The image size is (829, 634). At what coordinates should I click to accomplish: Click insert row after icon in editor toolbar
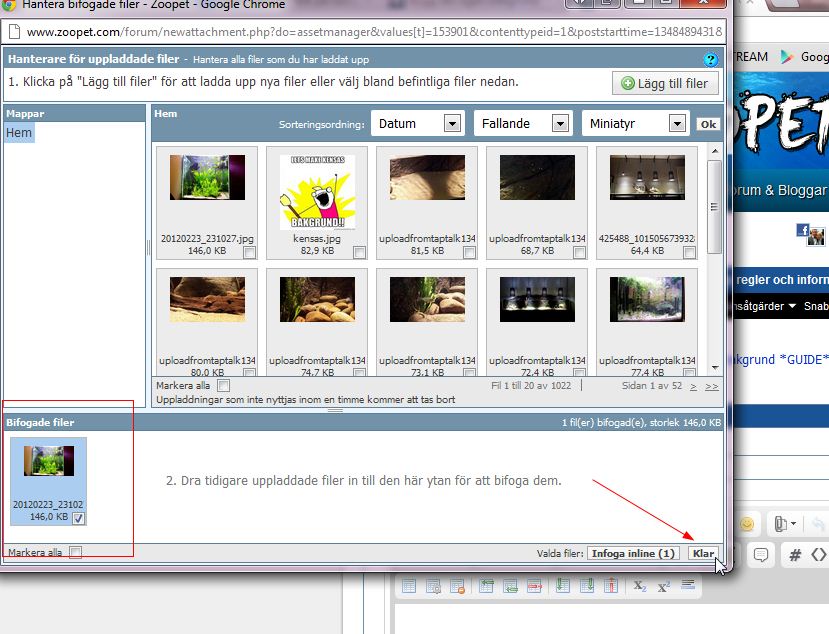click(511, 586)
